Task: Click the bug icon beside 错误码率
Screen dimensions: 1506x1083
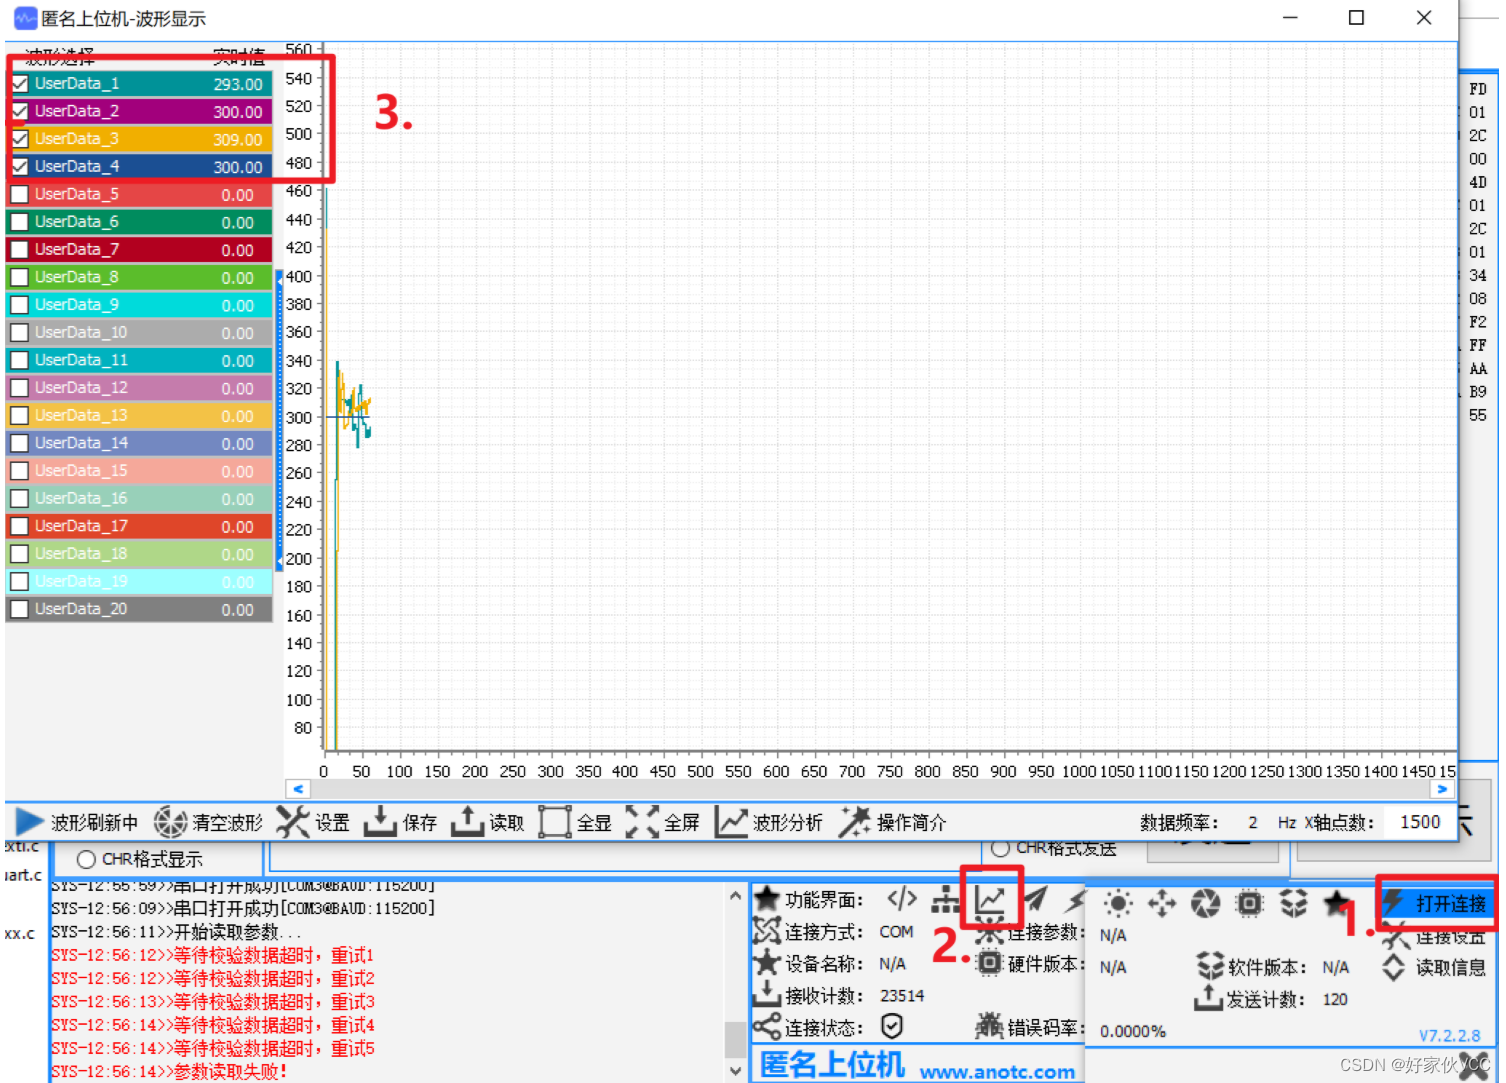Action: (989, 1025)
